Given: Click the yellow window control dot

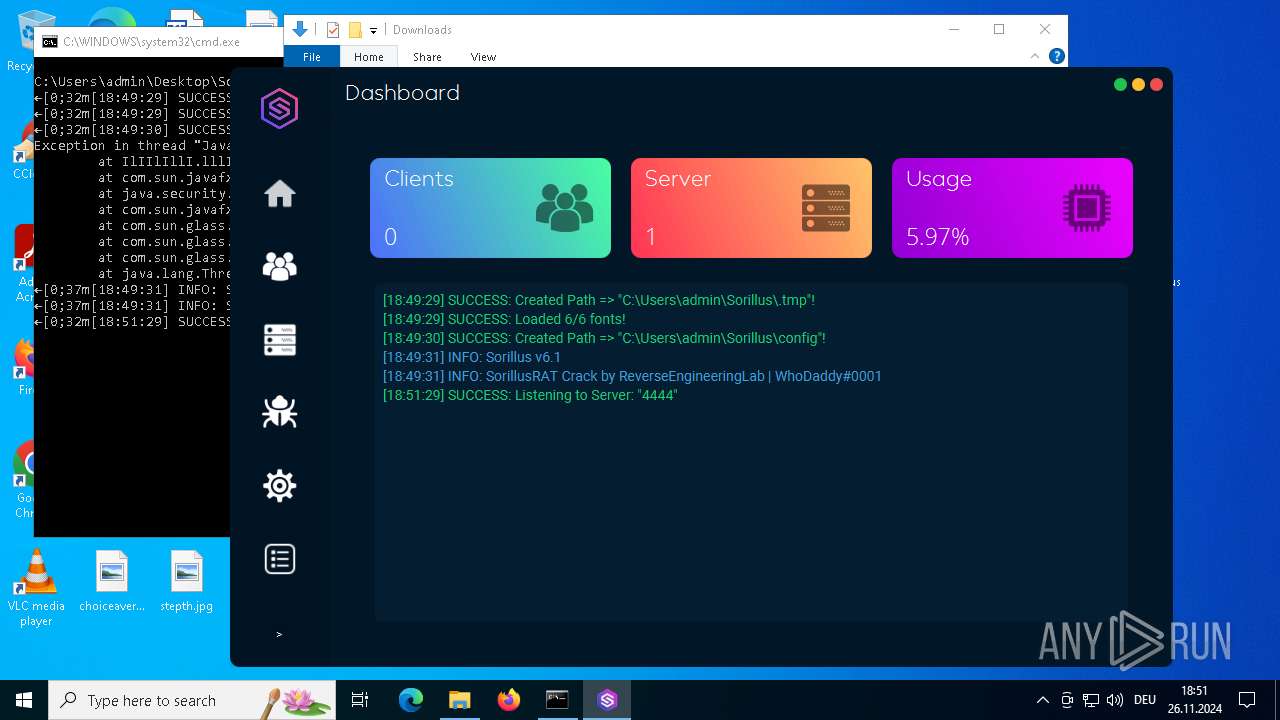Looking at the screenshot, I should (1138, 85).
